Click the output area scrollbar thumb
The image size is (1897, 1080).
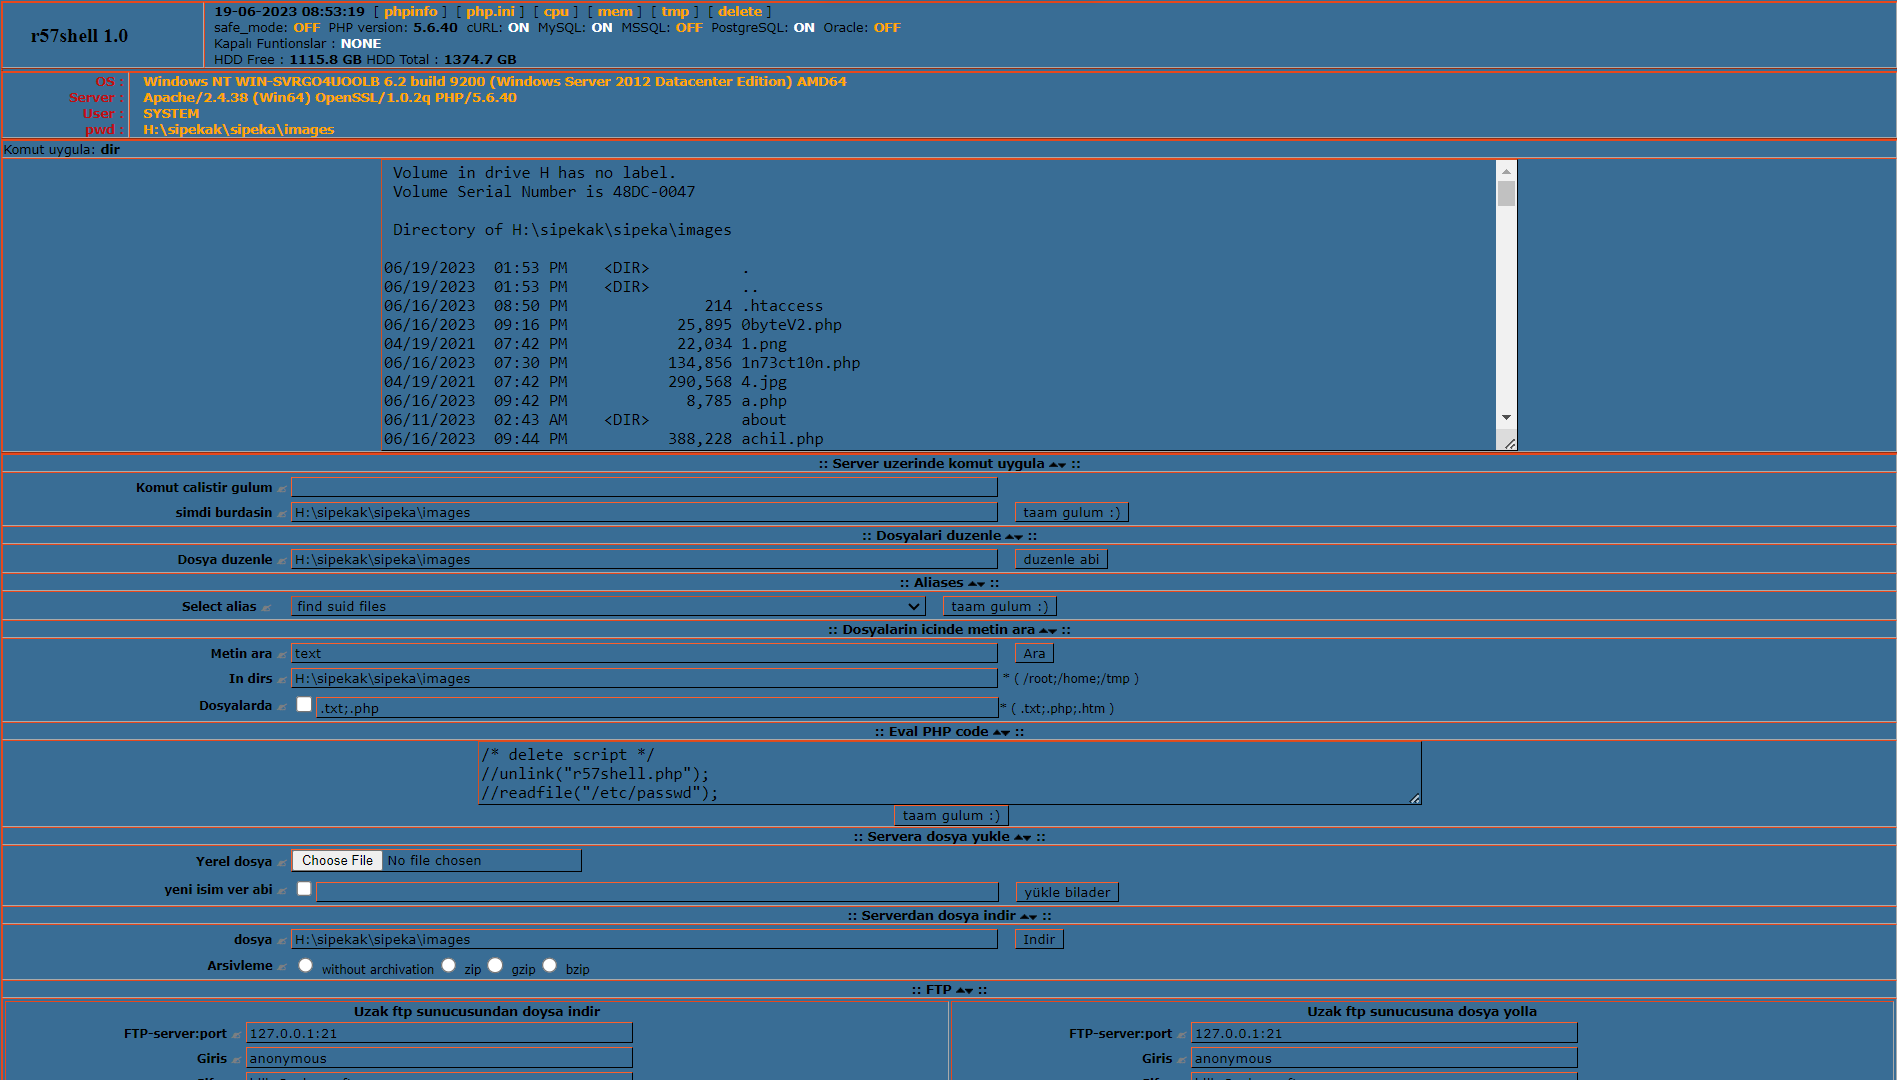pyautogui.click(x=1506, y=193)
